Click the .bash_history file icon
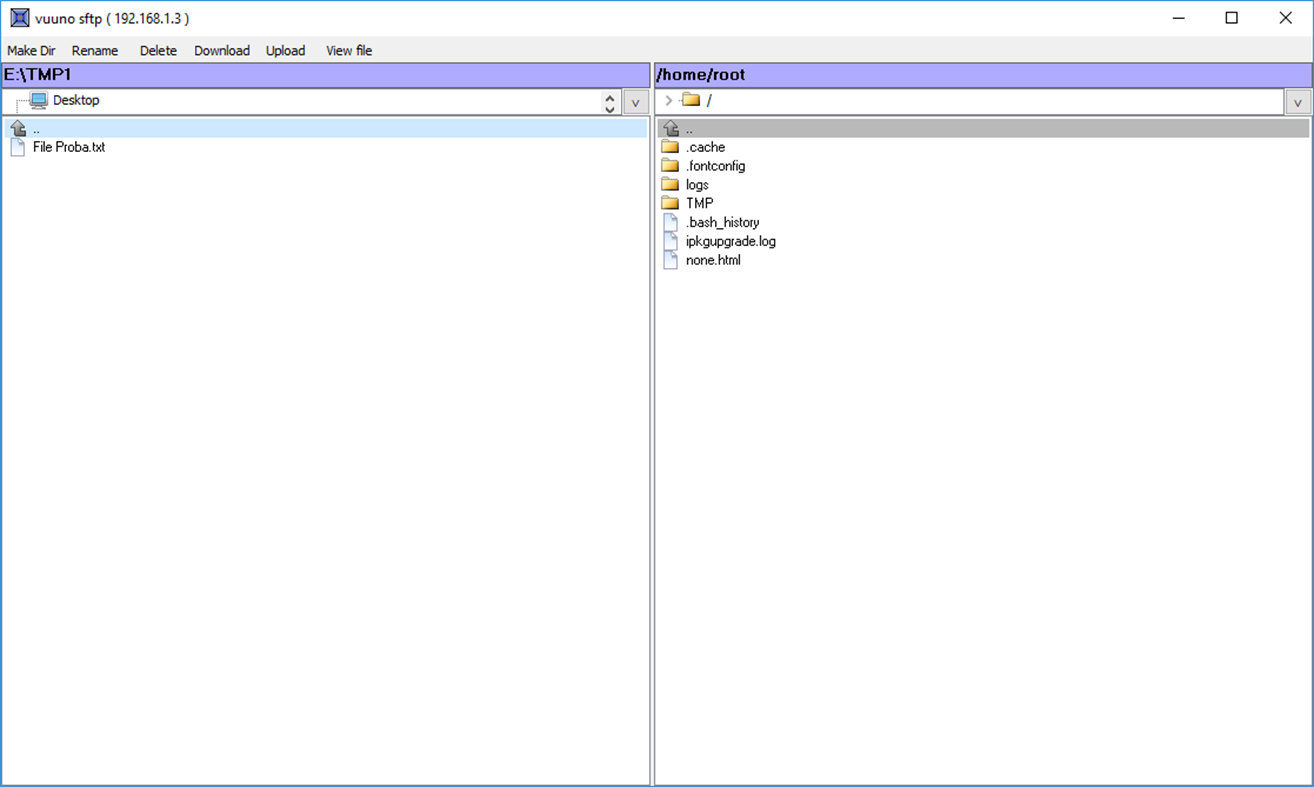Image resolution: width=1314 pixels, height=787 pixels. tap(670, 222)
